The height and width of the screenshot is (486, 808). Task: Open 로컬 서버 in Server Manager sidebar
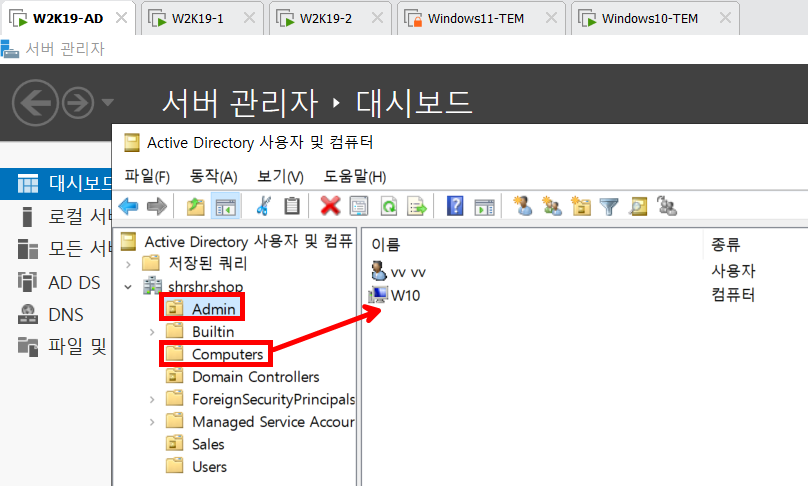(56, 216)
